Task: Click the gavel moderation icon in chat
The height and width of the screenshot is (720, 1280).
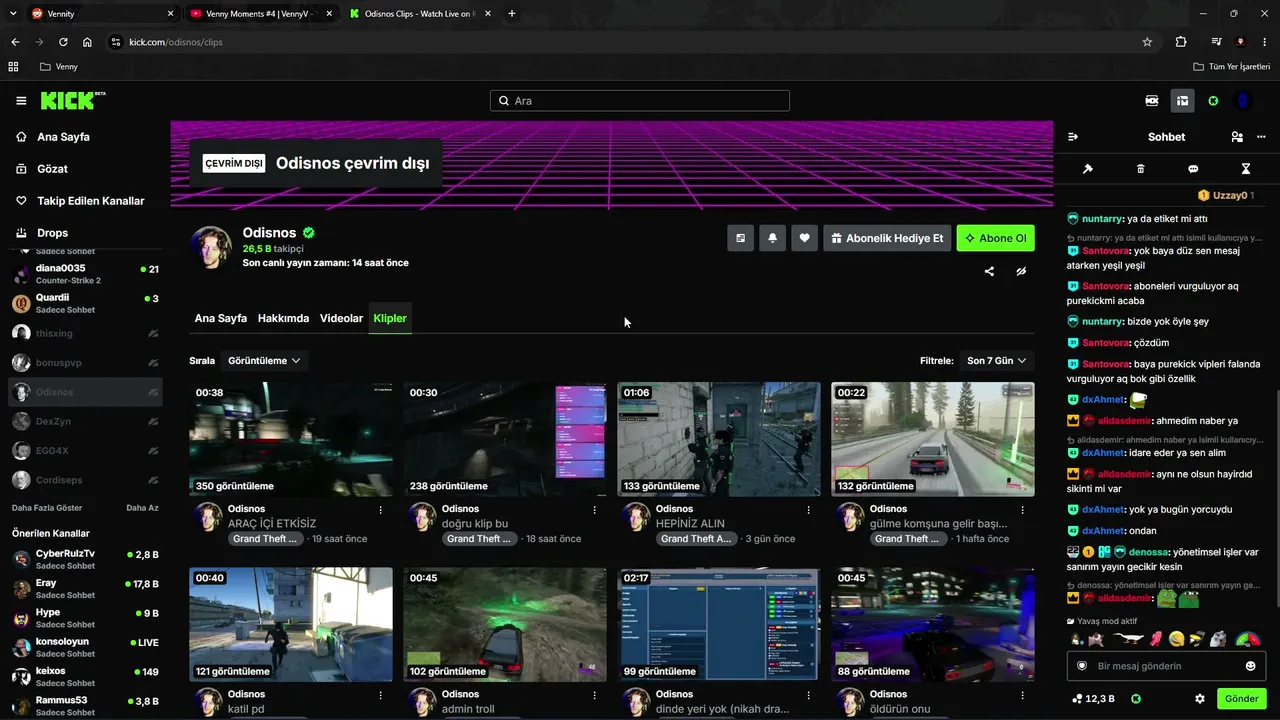Action: 1088,169
